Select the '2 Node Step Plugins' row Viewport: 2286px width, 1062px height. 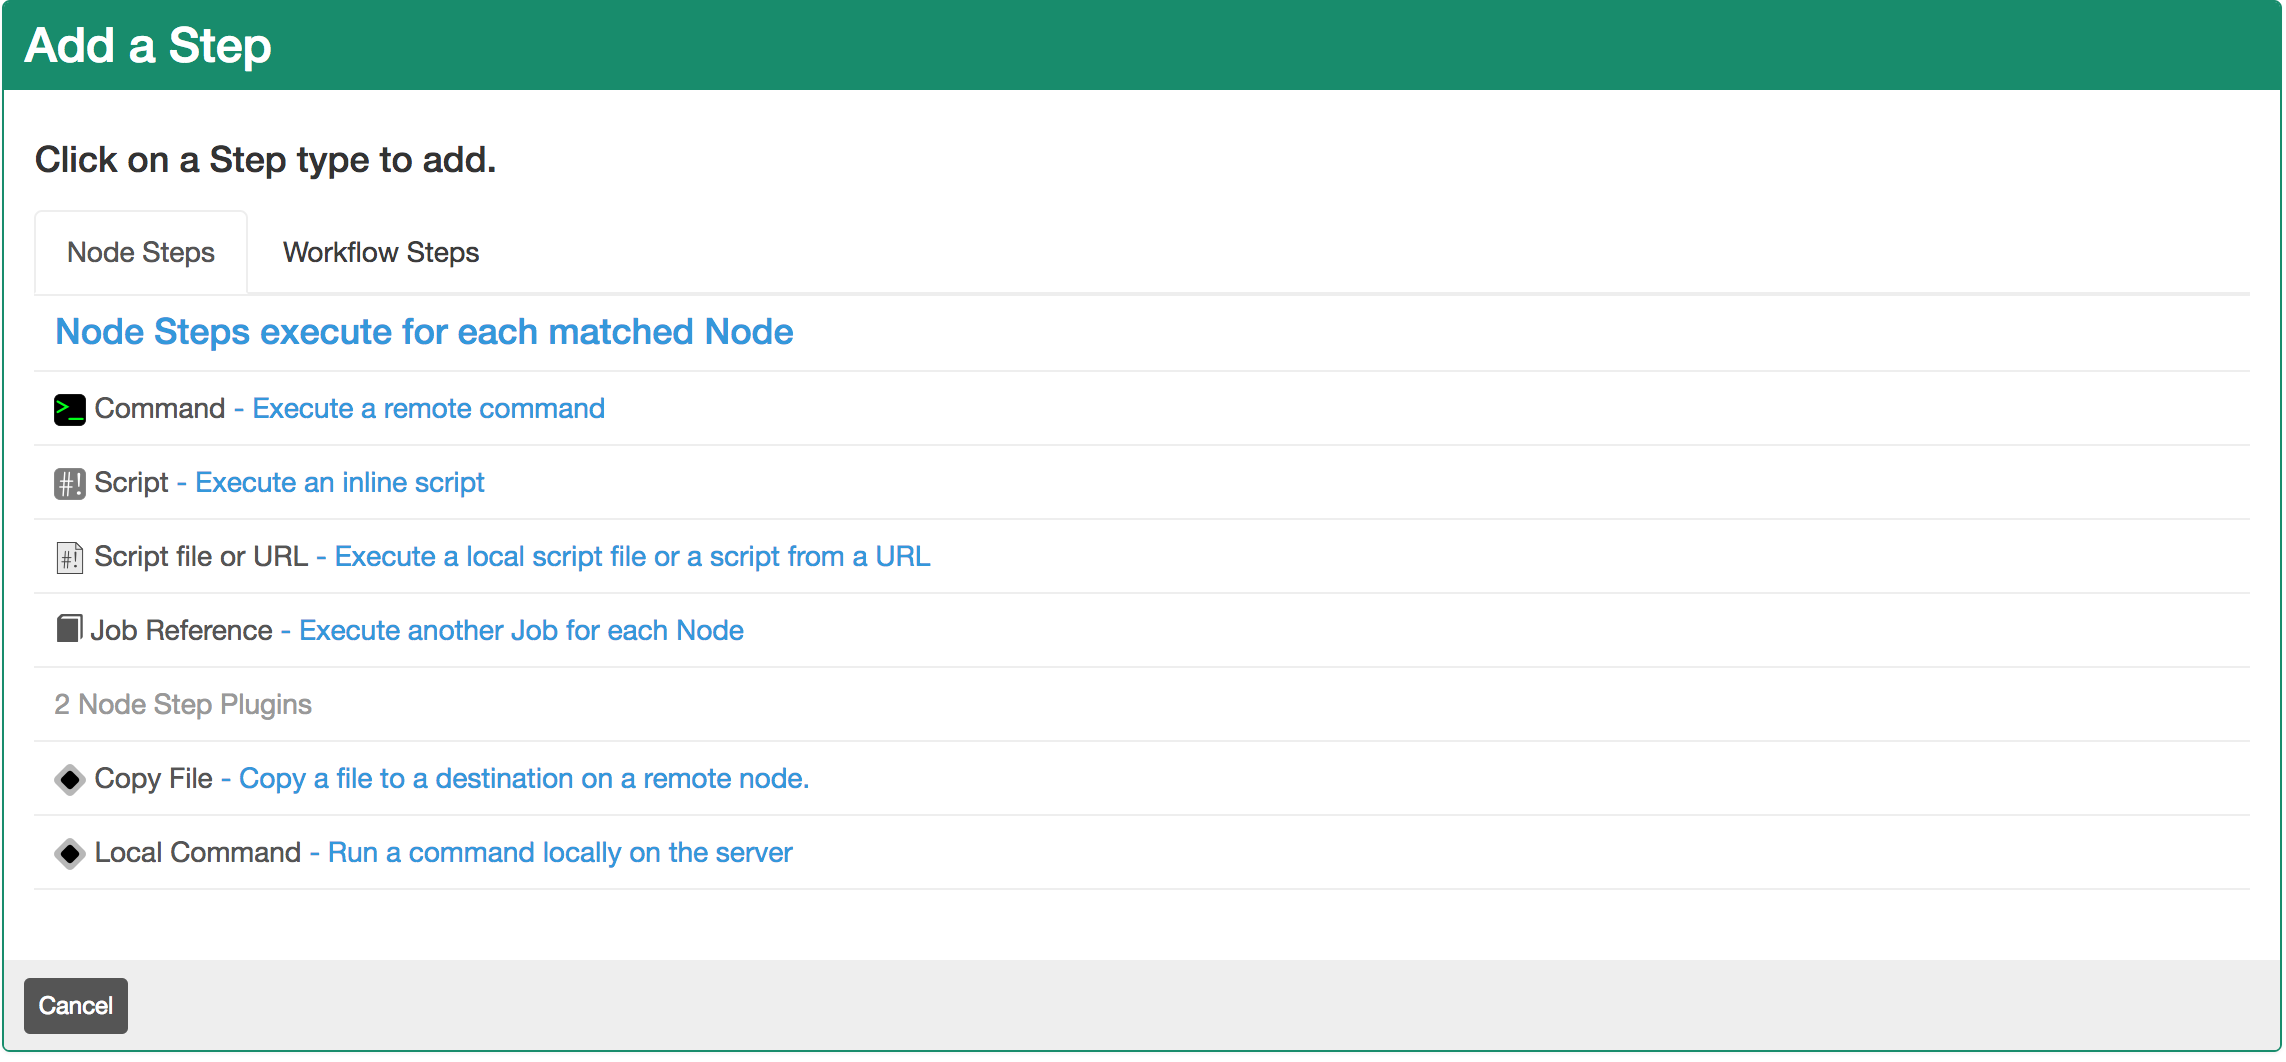pyautogui.click(x=183, y=704)
